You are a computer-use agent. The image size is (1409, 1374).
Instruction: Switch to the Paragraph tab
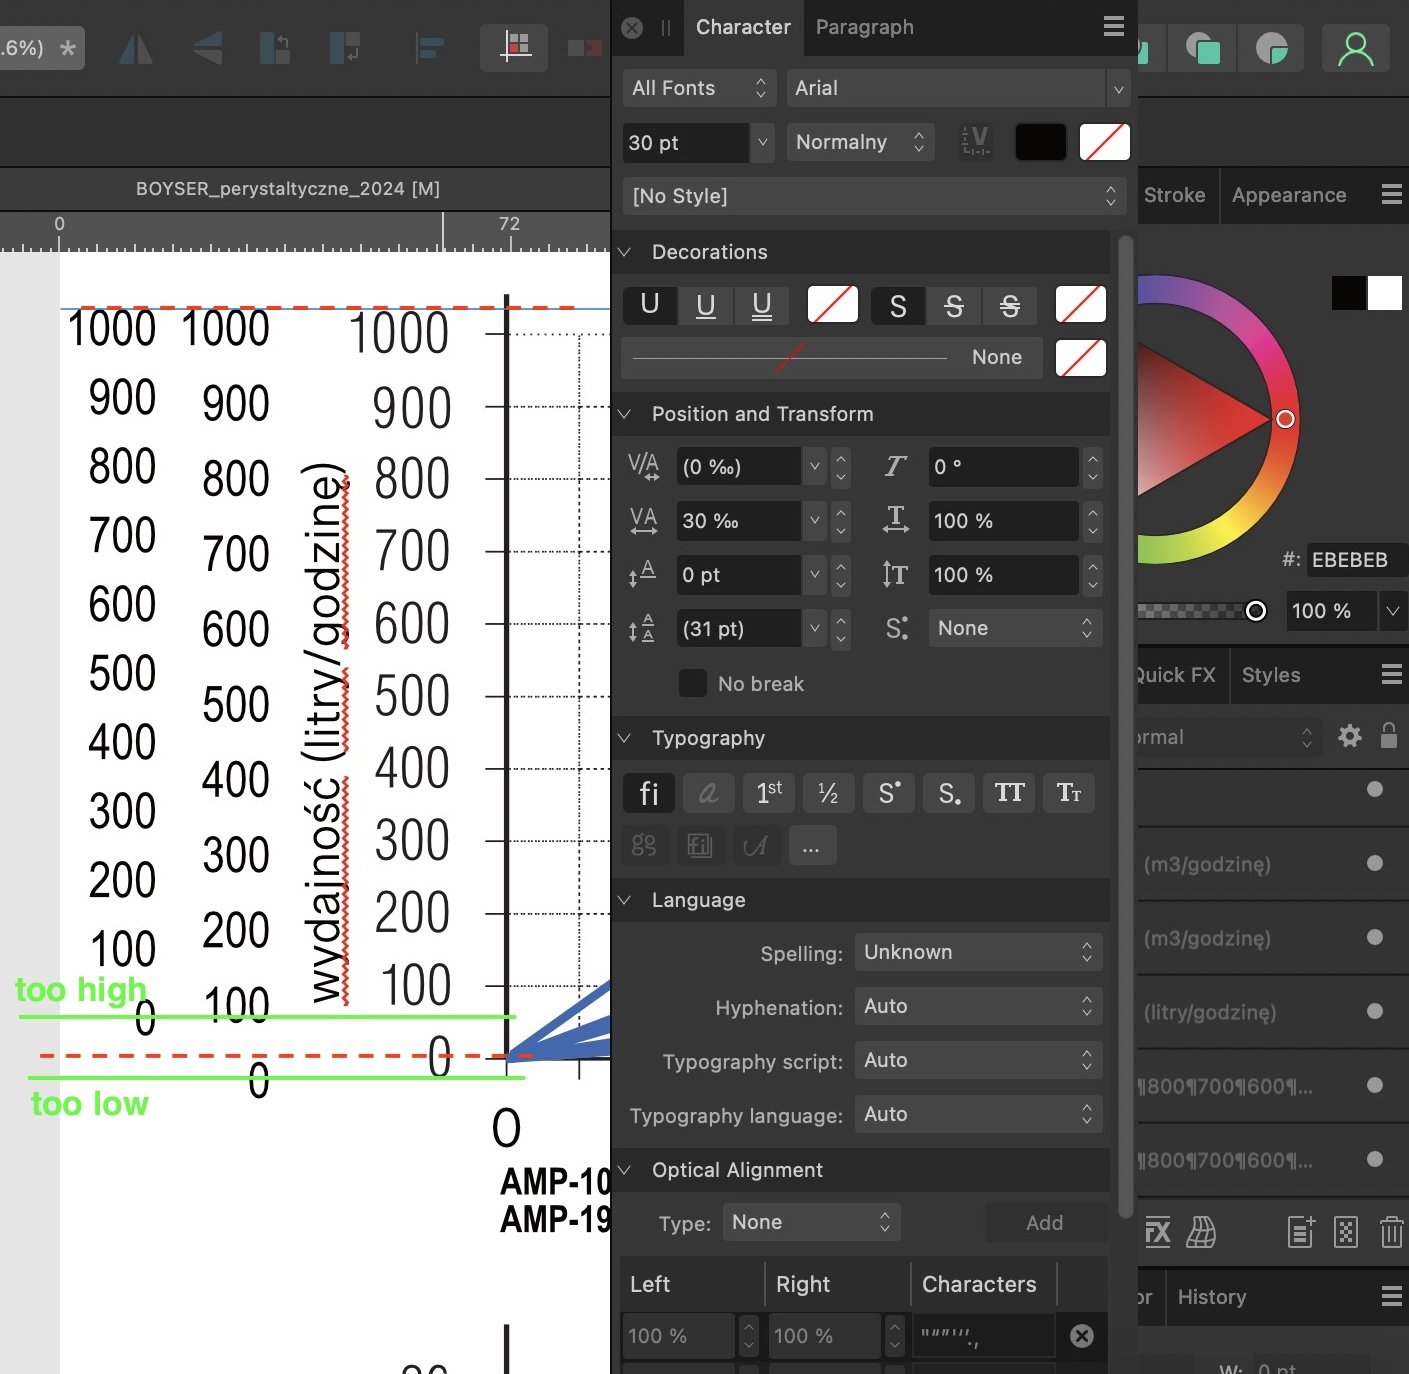pos(864,27)
